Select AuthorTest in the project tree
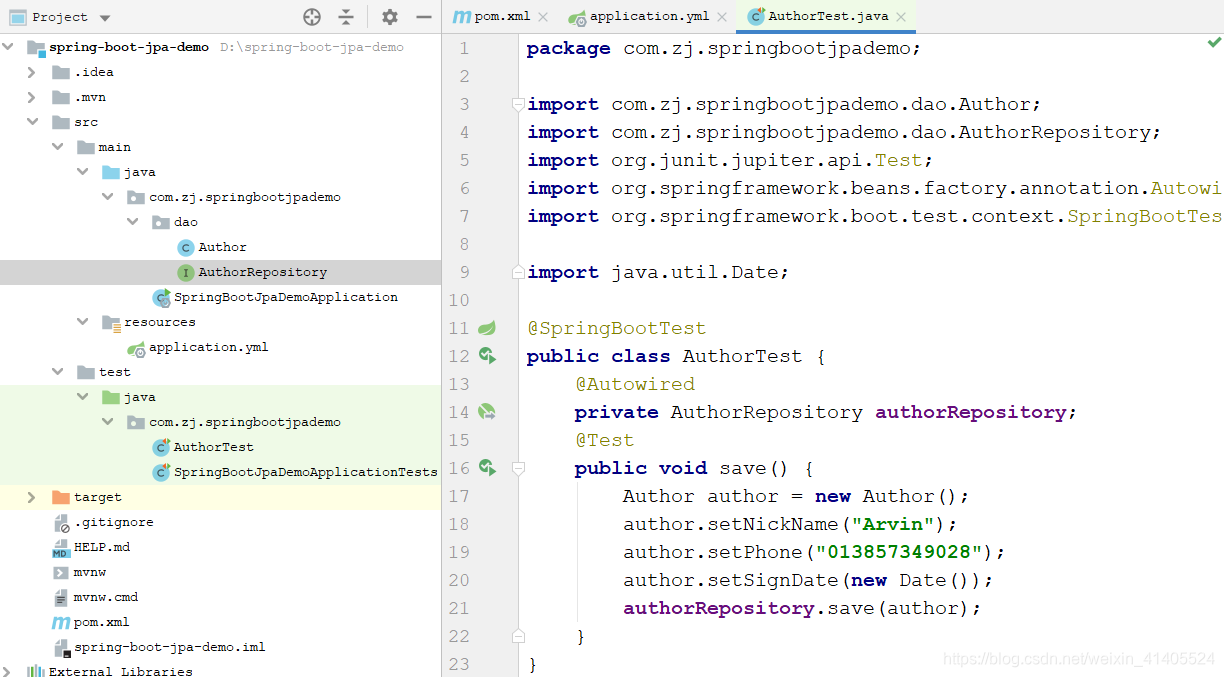Viewport: 1224px width, 677px height. coord(213,447)
